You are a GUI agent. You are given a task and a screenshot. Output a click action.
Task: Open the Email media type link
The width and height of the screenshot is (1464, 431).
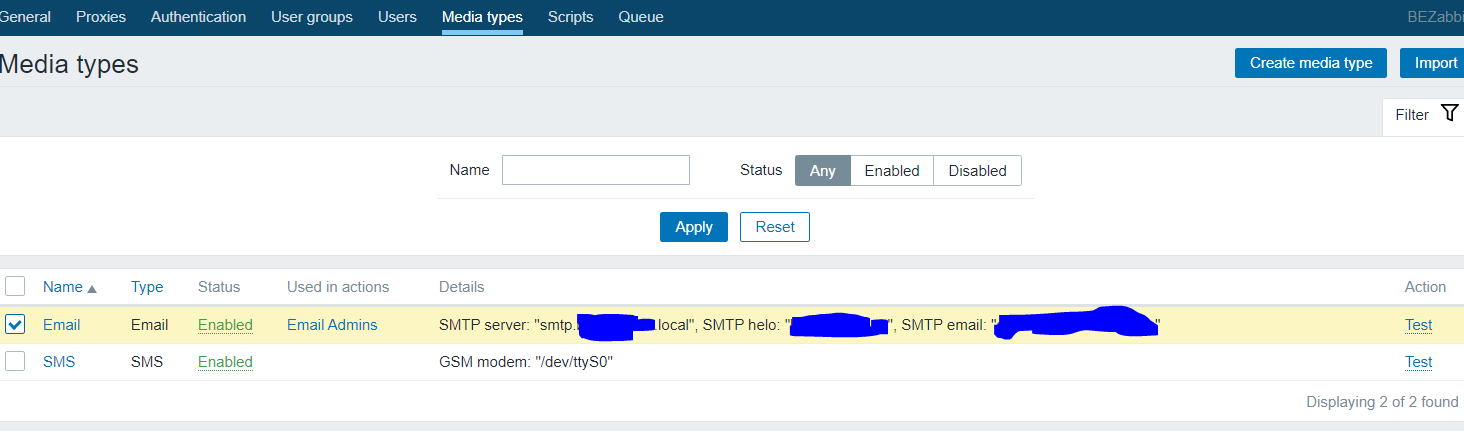(x=61, y=325)
